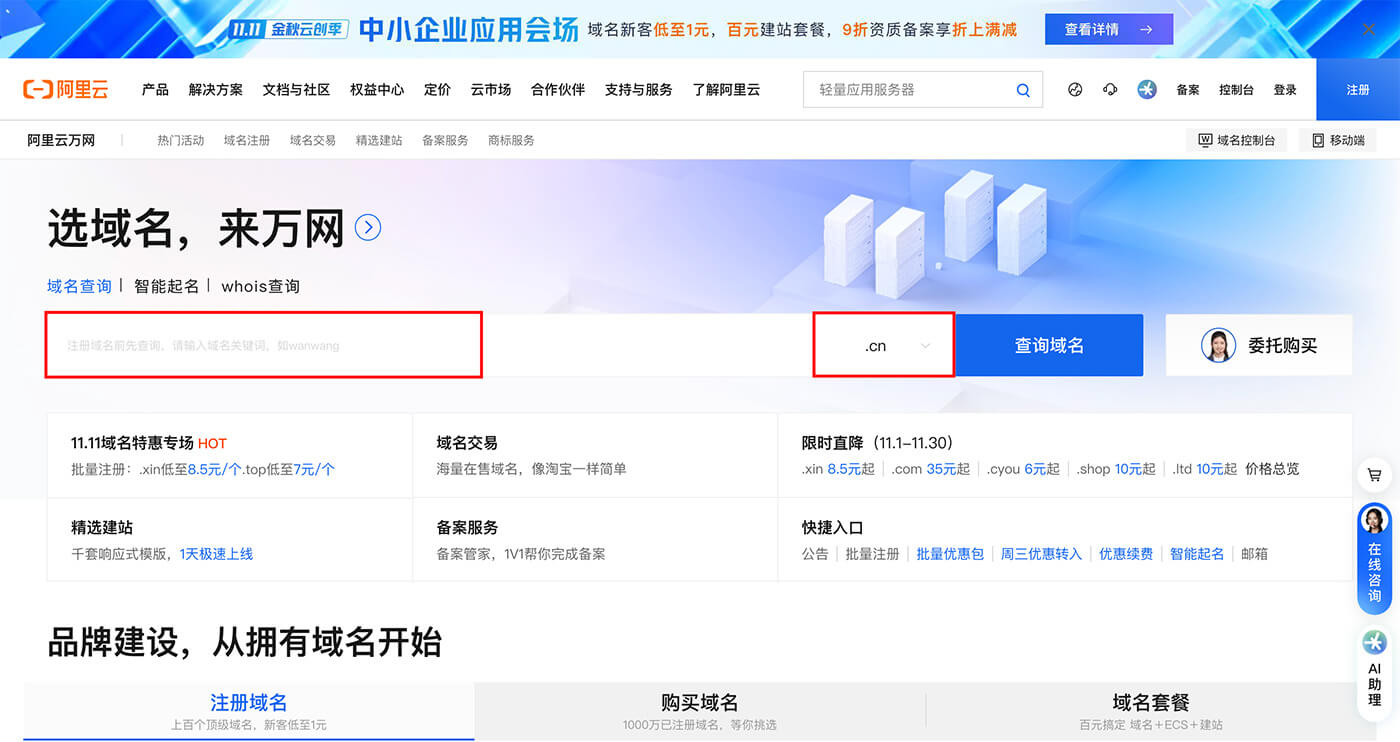Click the circled arrow beside 来万网
This screenshot has width=1400, height=742.
tap(368, 228)
